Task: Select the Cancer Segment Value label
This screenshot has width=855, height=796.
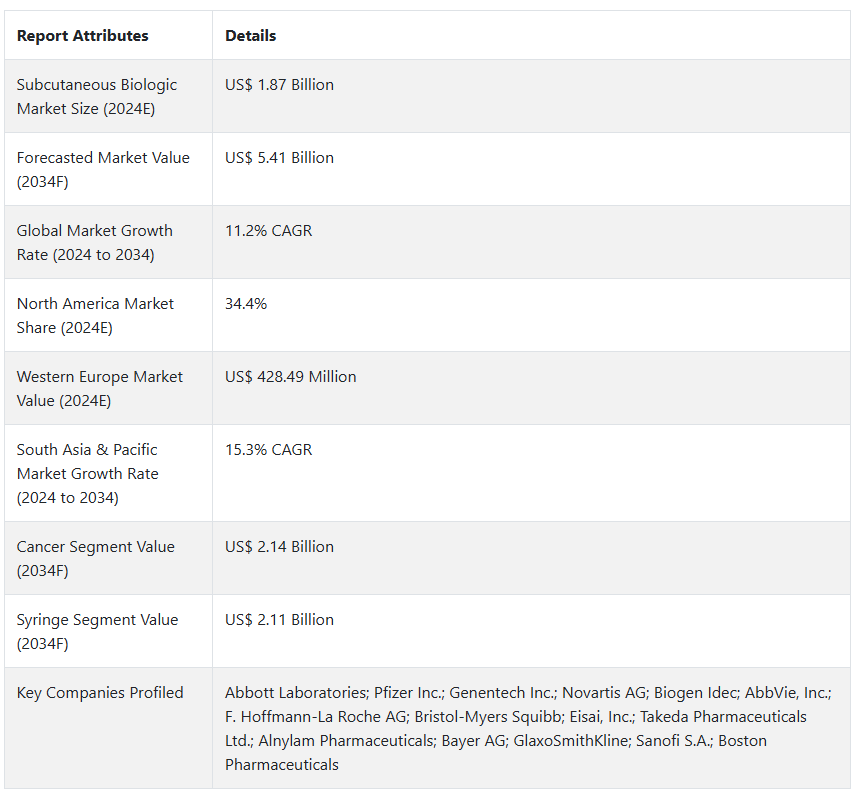Action: click(95, 559)
